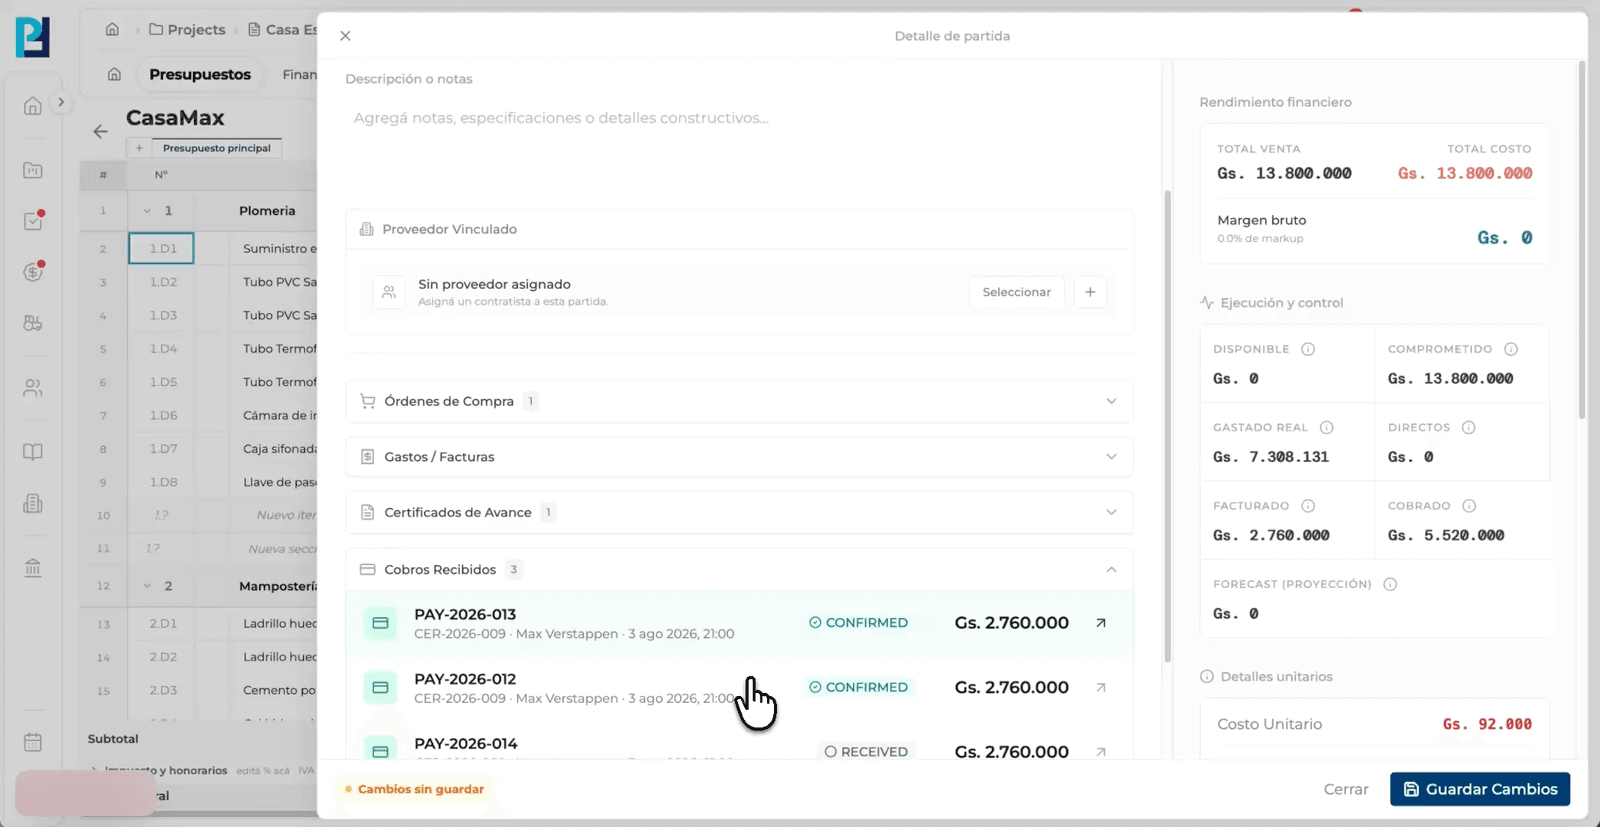Click the detail panel scrollbar
Viewport: 1600px width, 827px height.
pos(1166,425)
